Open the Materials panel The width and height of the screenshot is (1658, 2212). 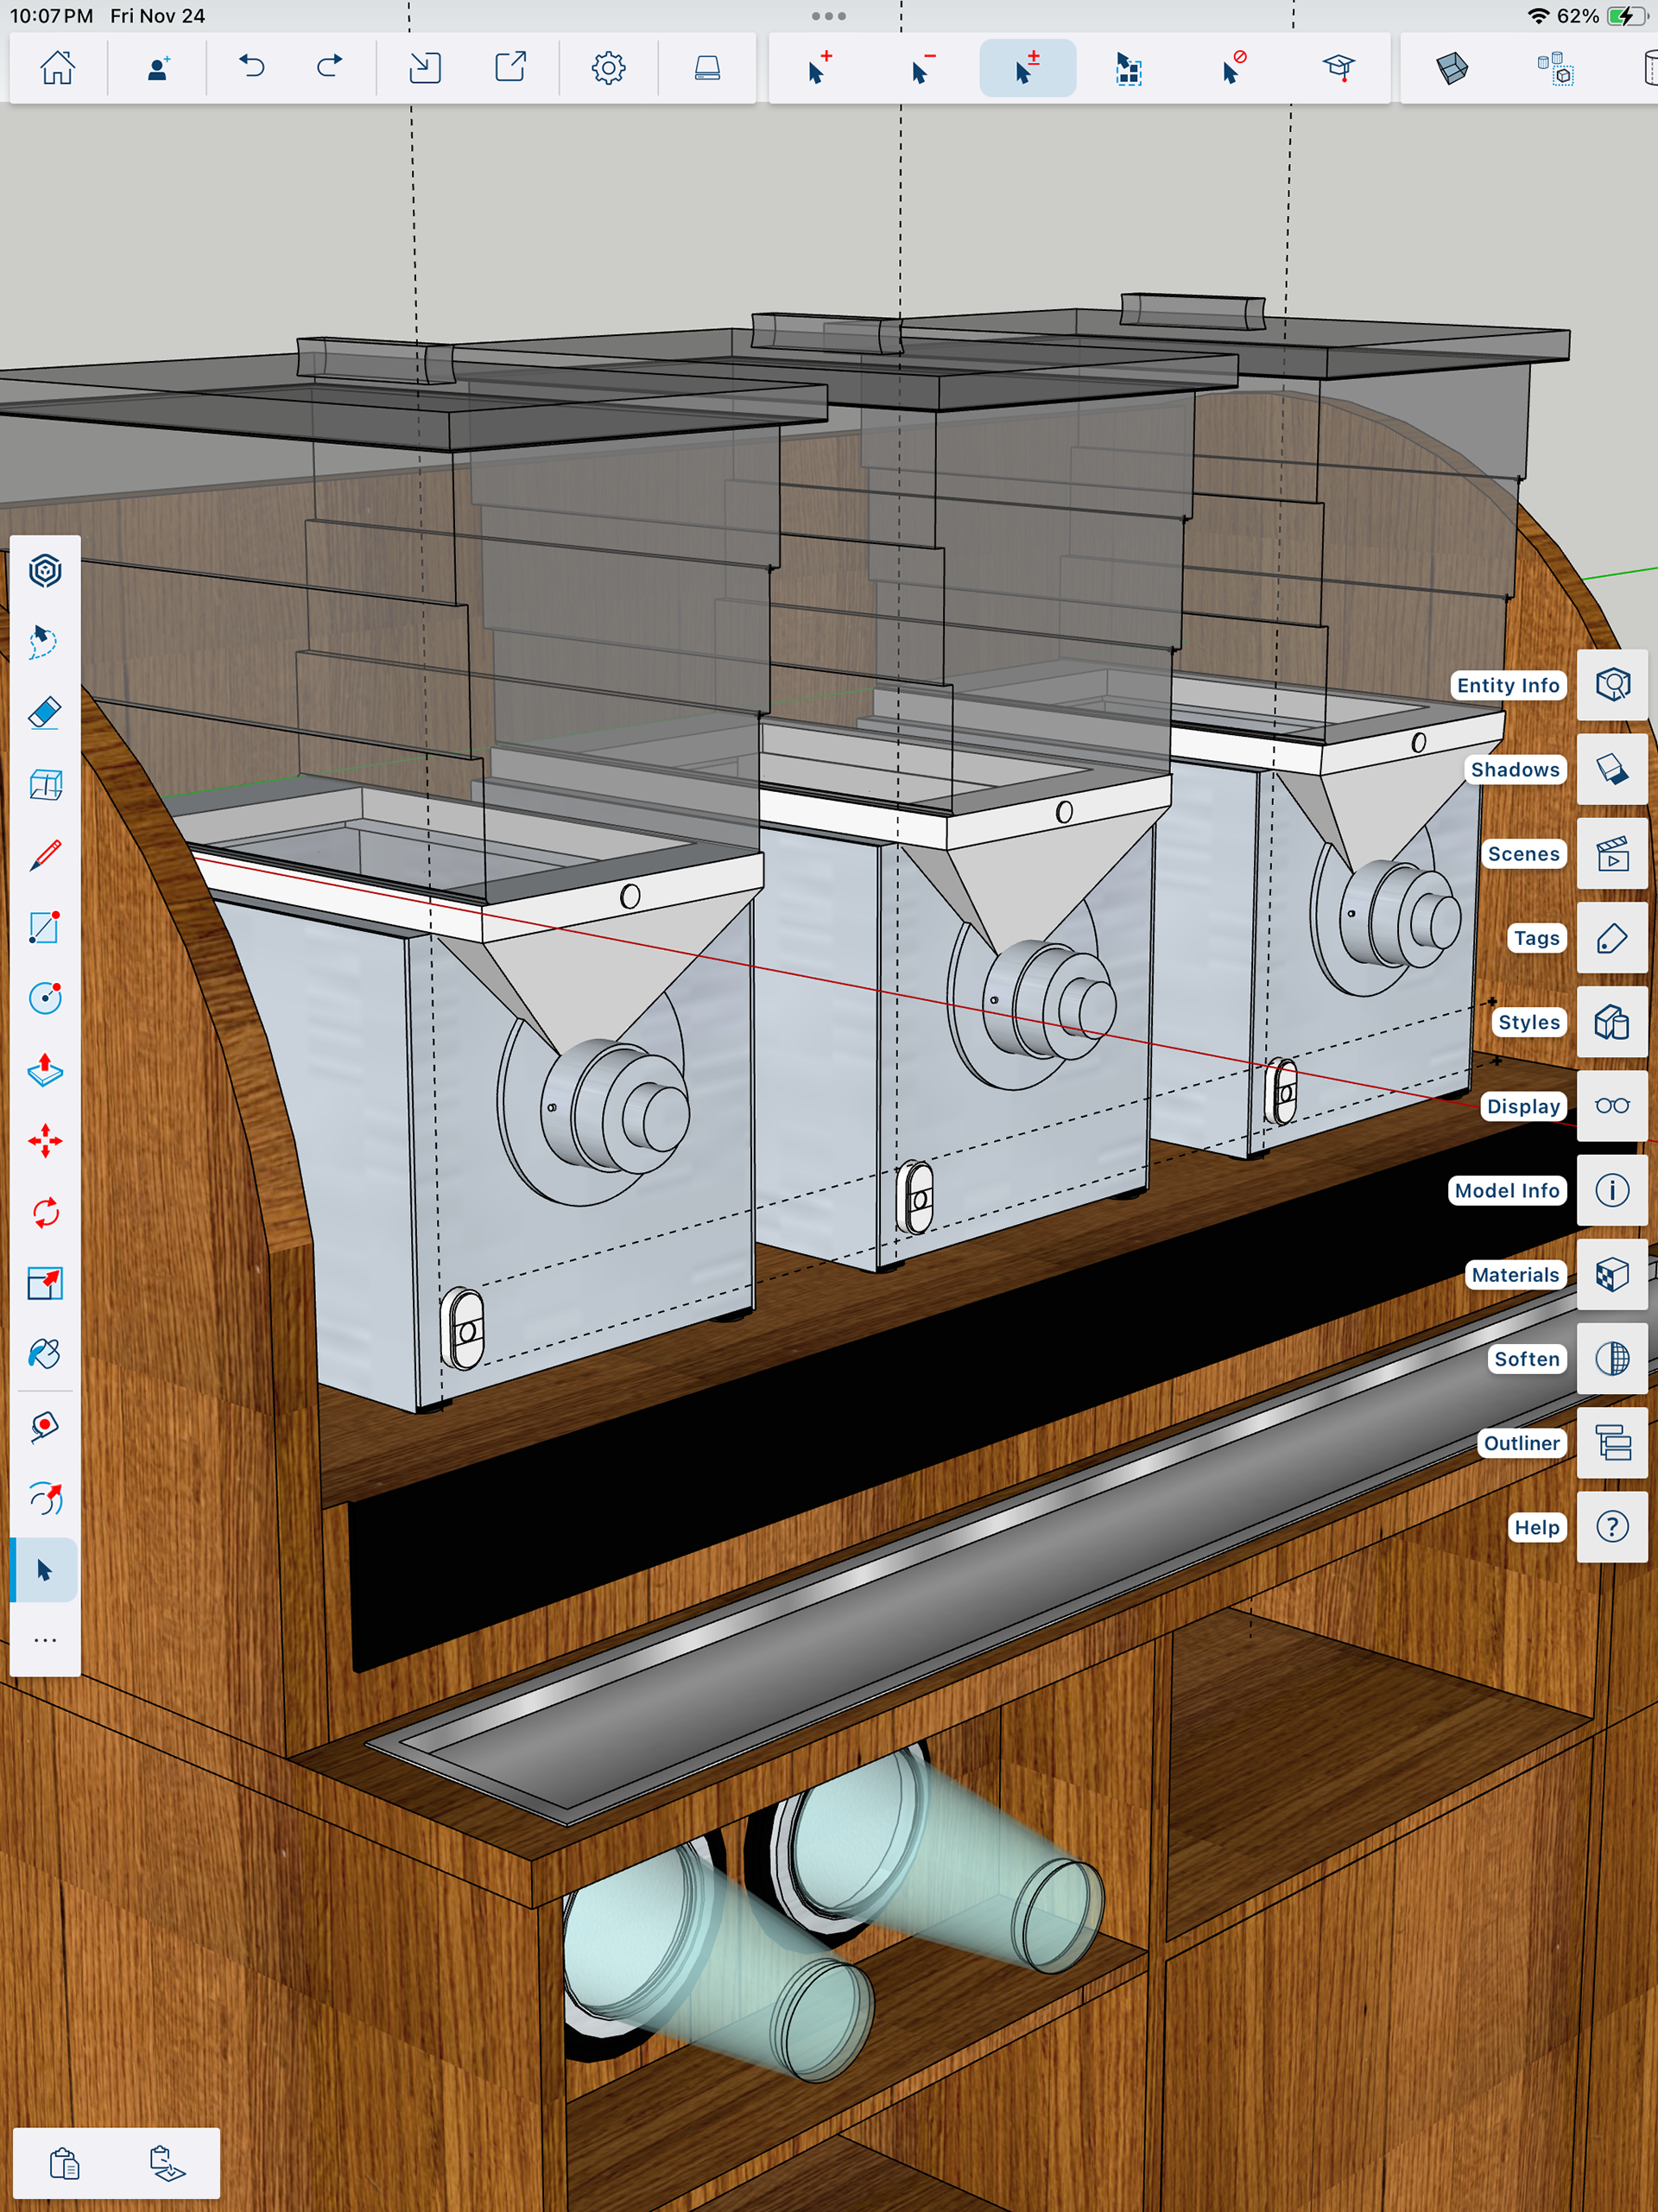pyautogui.click(x=1611, y=1275)
